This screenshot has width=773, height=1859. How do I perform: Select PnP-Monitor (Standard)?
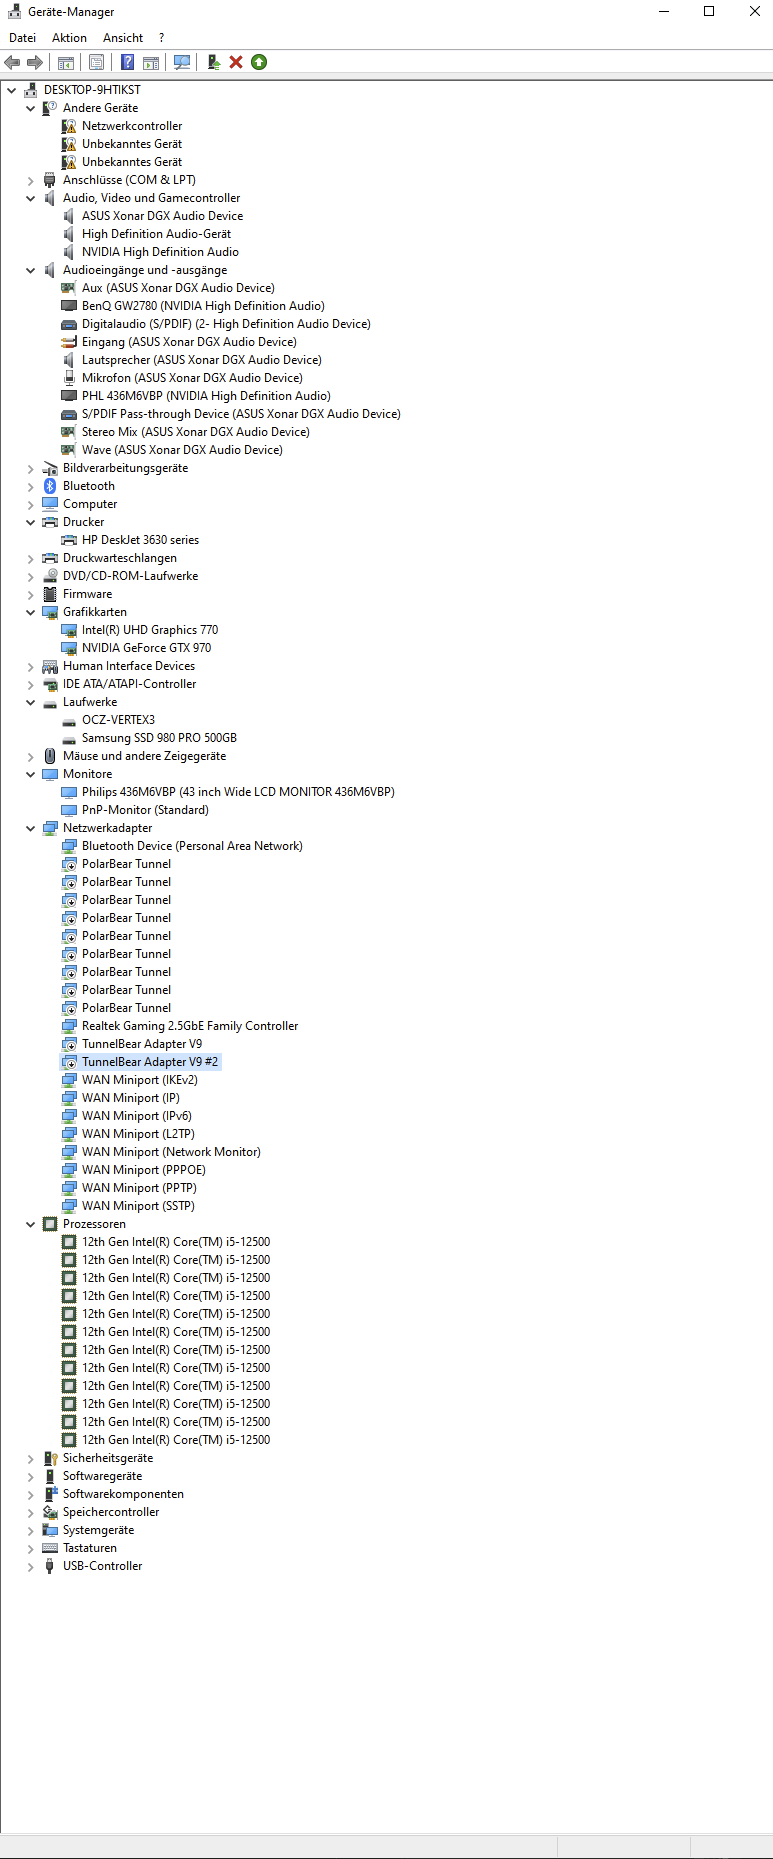pyautogui.click(x=145, y=810)
